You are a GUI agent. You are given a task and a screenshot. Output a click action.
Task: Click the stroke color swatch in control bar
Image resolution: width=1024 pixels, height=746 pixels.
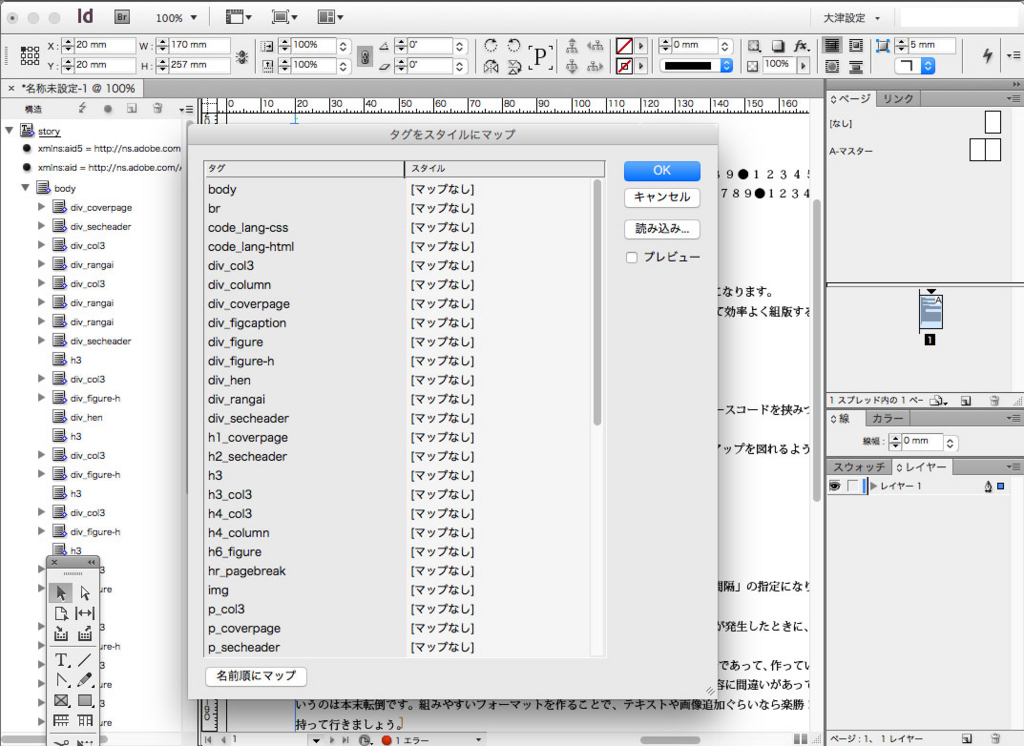pos(624,66)
